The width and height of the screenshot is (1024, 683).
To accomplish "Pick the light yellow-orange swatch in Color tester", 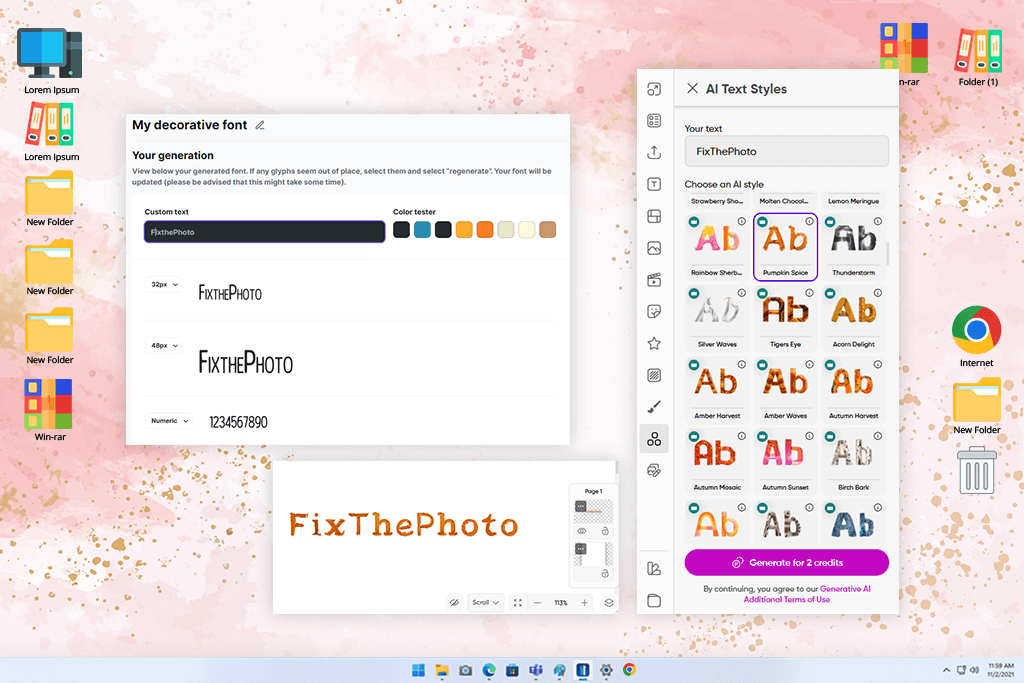I will click(x=464, y=230).
